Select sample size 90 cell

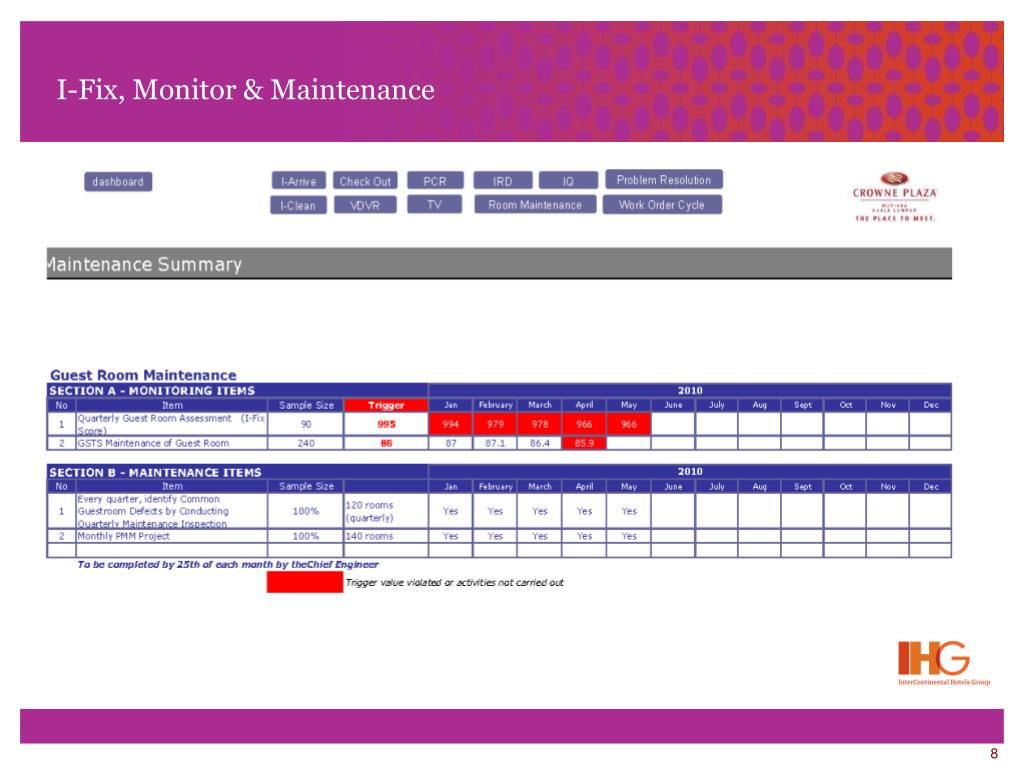point(306,424)
